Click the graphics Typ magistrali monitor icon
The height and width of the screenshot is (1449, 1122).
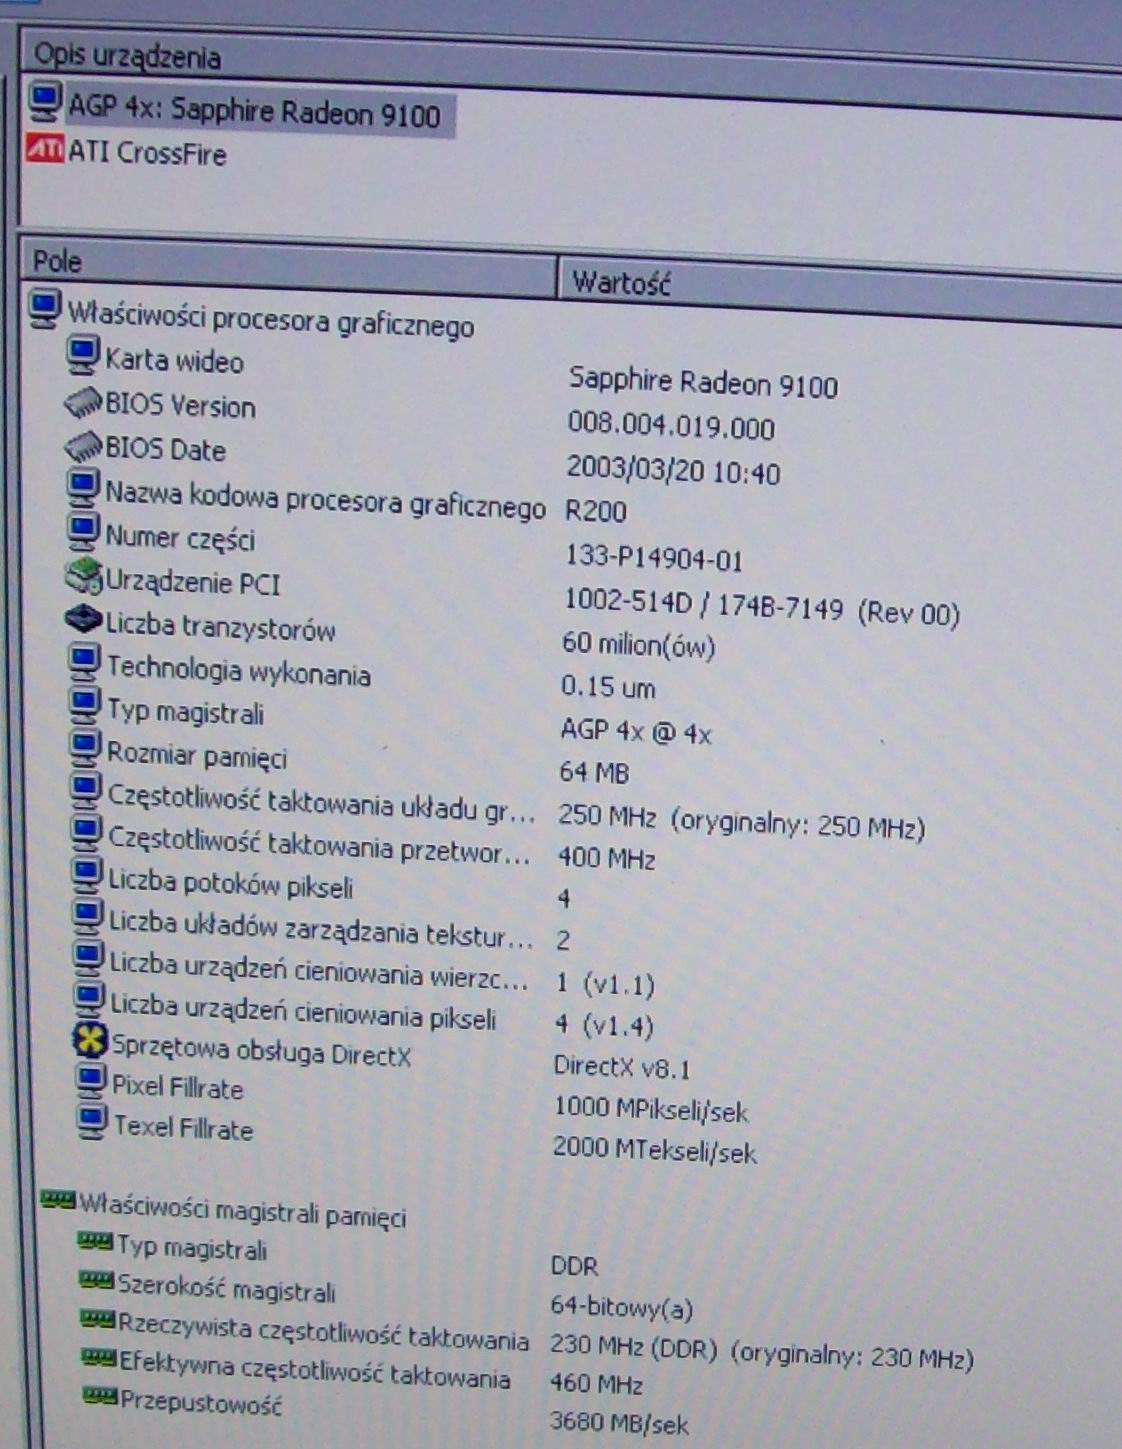(85, 705)
